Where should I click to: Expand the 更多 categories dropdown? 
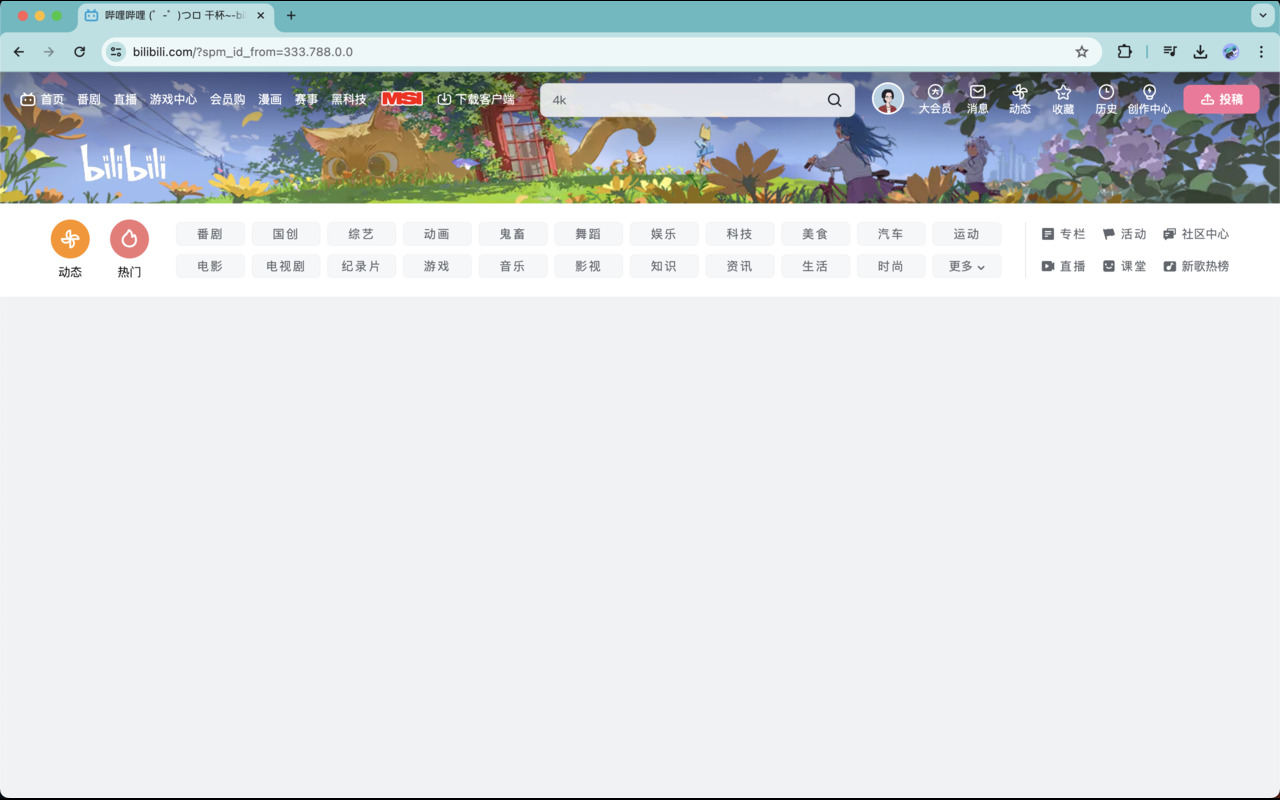[966, 266]
